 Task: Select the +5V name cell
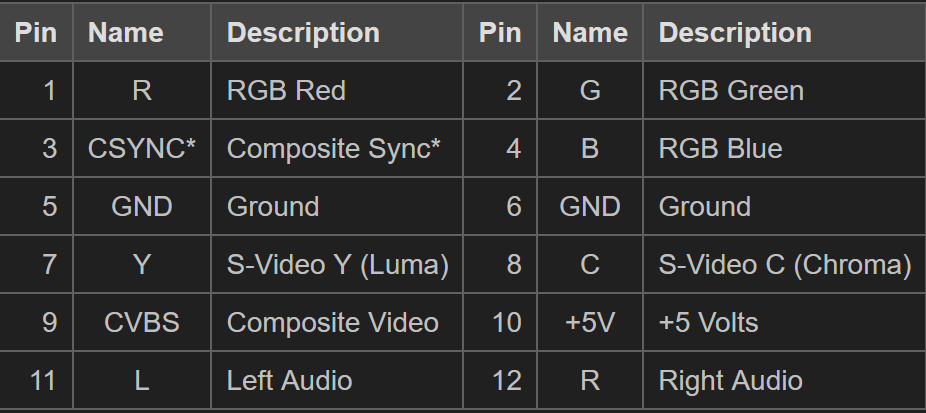tap(590, 323)
